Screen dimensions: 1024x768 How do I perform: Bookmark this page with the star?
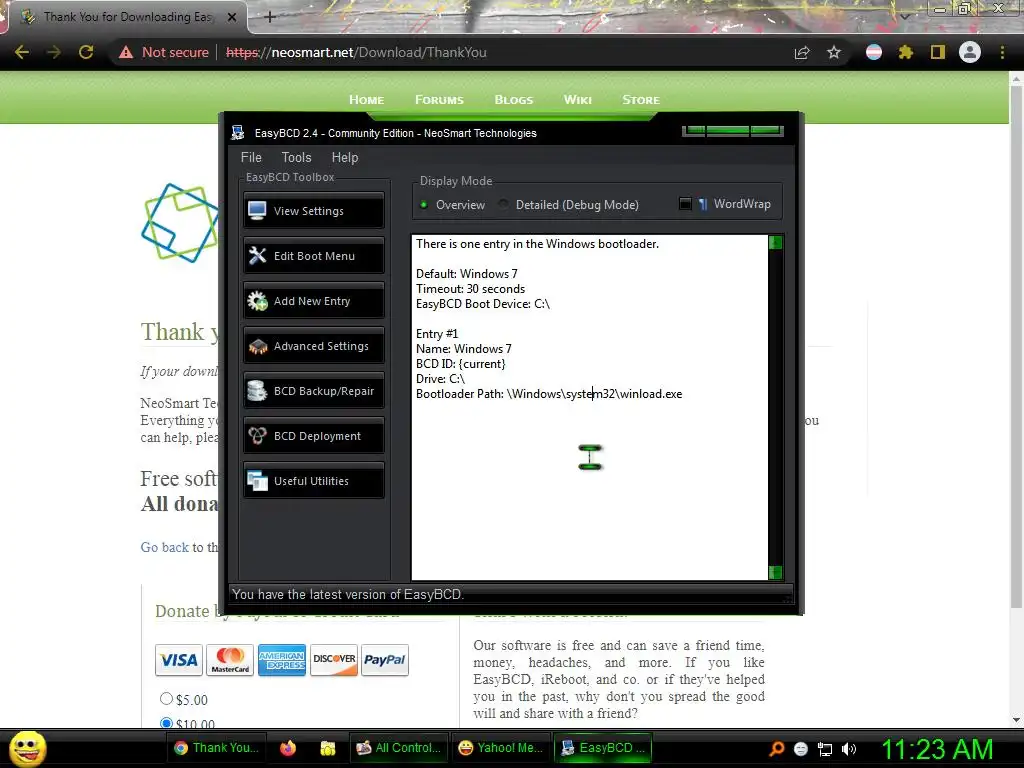click(834, 52)
